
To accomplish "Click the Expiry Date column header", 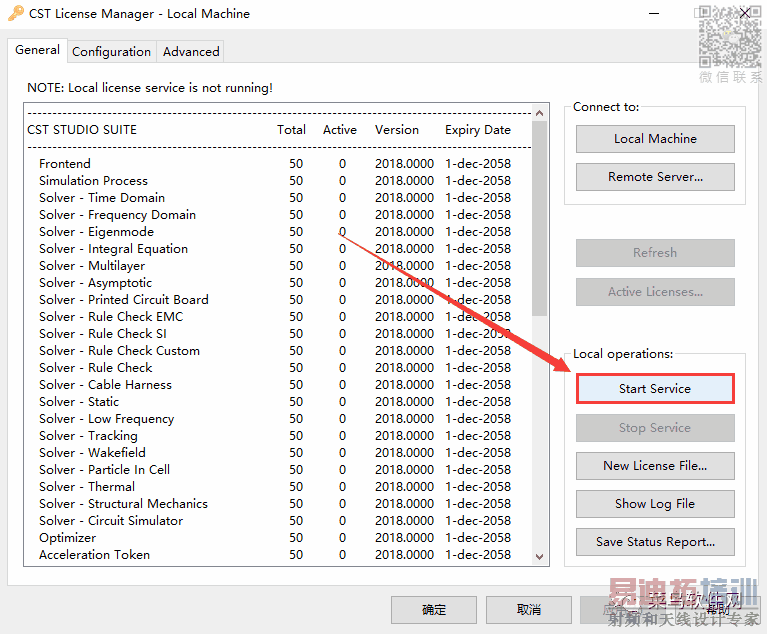I will coord(478,130).
